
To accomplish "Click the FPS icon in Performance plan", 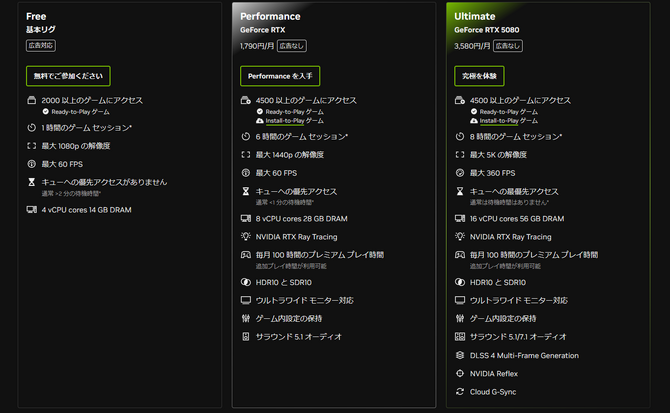I will [x=246, y=173].
